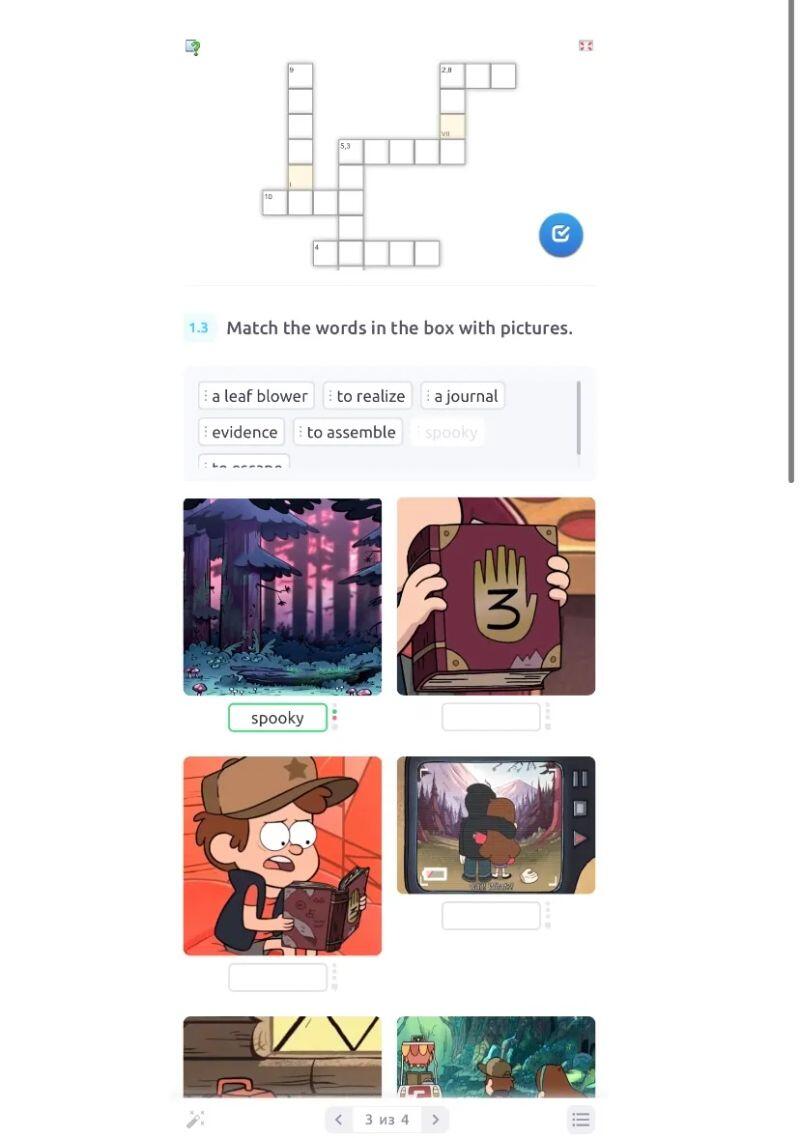Click the dots handle beside the spooky answer
This screenshot has width=800, height=1138.
click(335, 718)
